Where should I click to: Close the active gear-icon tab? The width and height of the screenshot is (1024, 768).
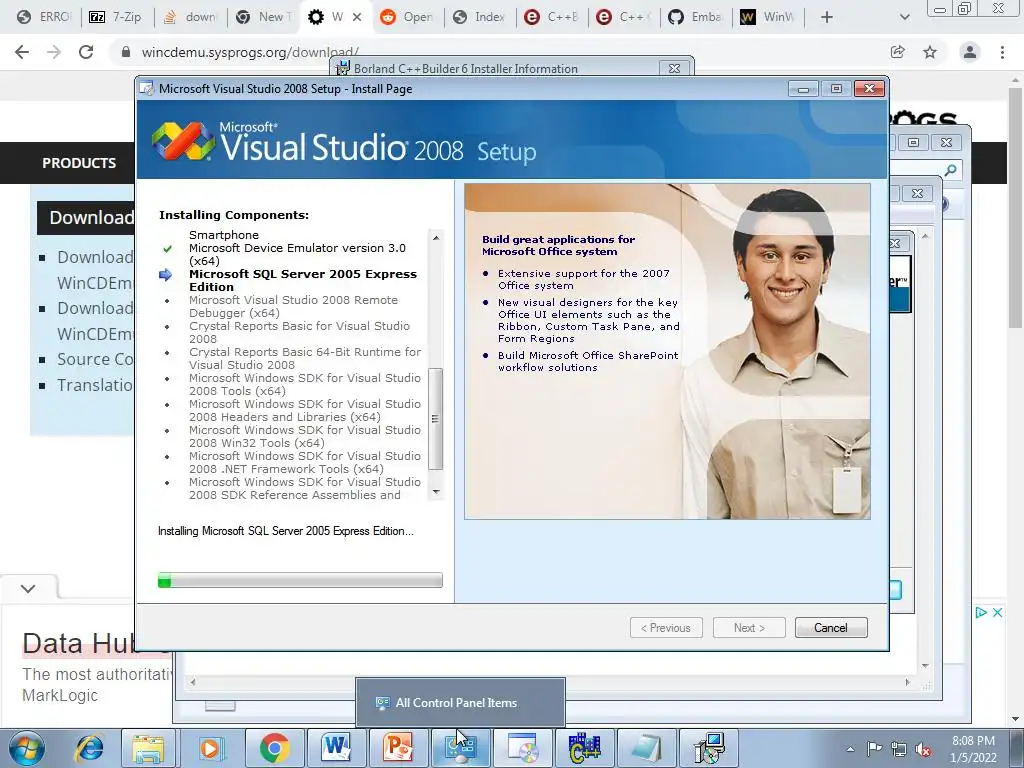pos(357,17)
